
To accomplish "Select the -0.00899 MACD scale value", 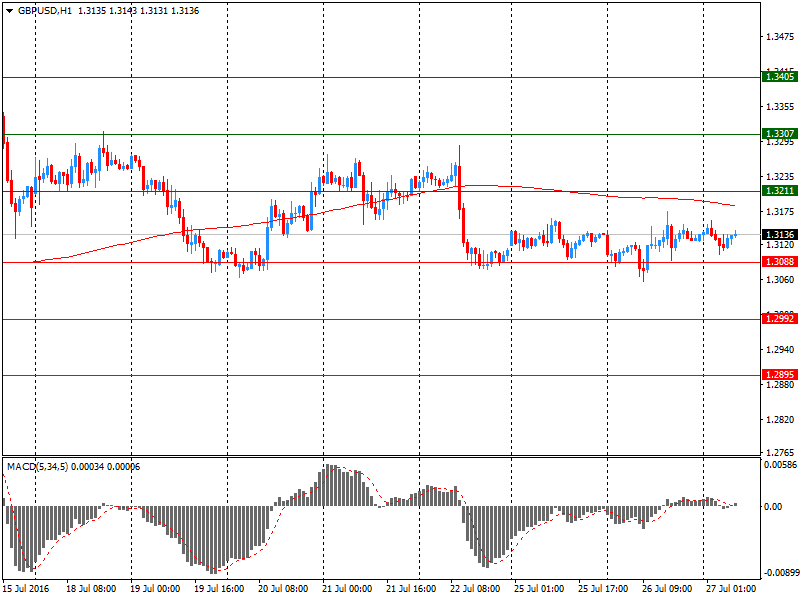I will tap(780, 573).
